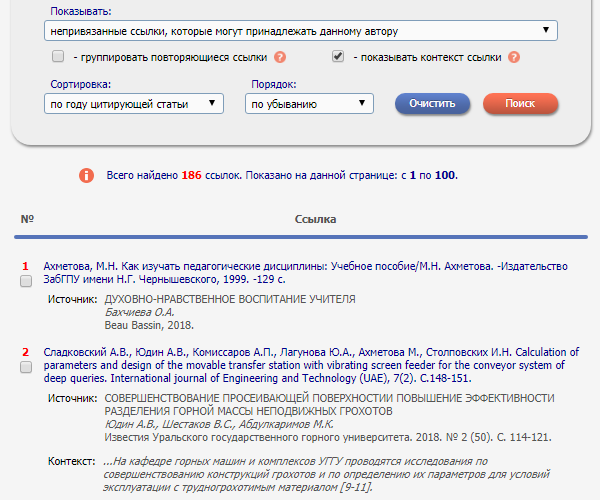Viewport: 600px width, 500px height.
Task: Enable группировать повторяющиеся ссылки checkbox
Action: click(x=58, y=57)
